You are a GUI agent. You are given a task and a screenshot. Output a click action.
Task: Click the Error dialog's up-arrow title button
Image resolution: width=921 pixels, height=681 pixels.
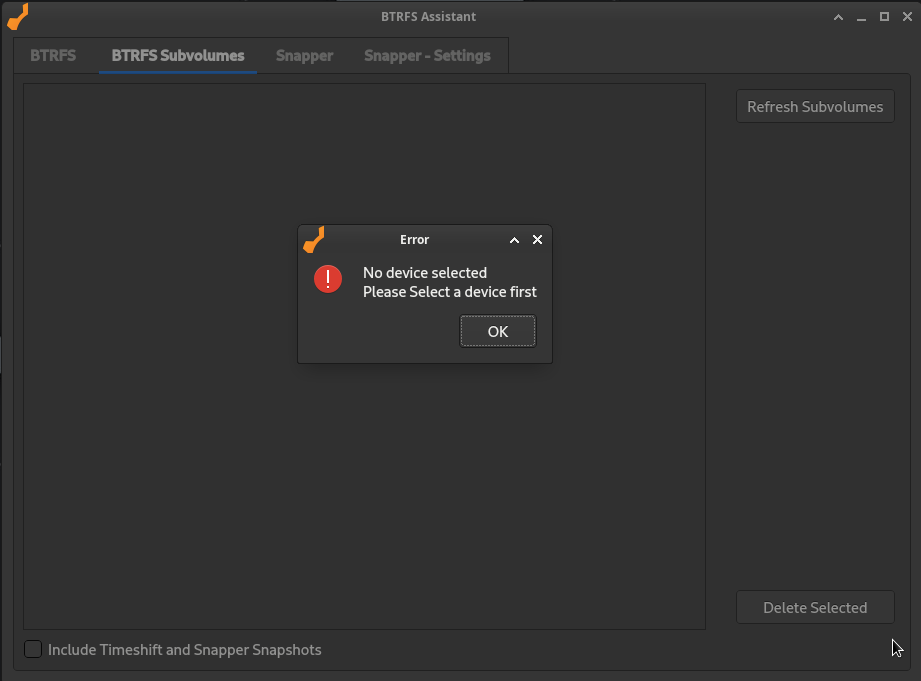coord(514,240)
